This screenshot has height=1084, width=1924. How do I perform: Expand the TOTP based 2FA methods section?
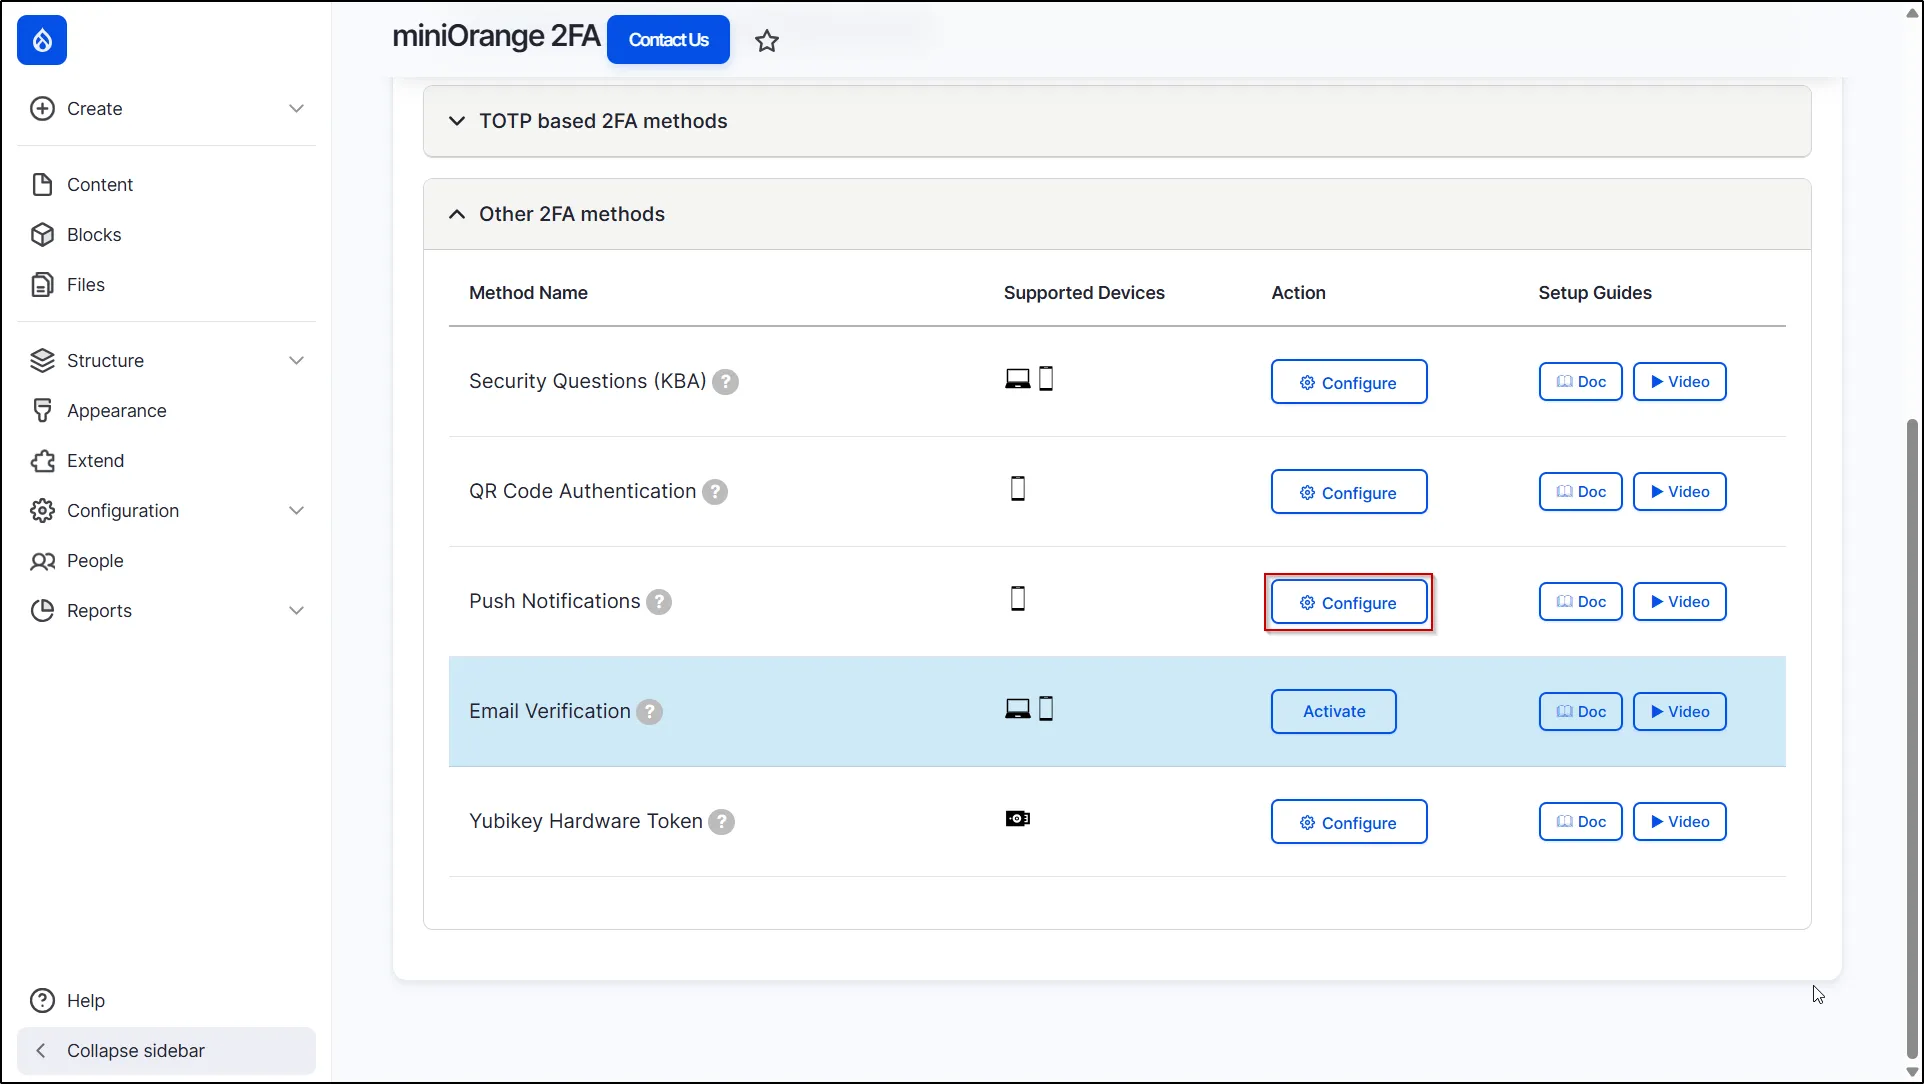click(x=1117, y=121)
